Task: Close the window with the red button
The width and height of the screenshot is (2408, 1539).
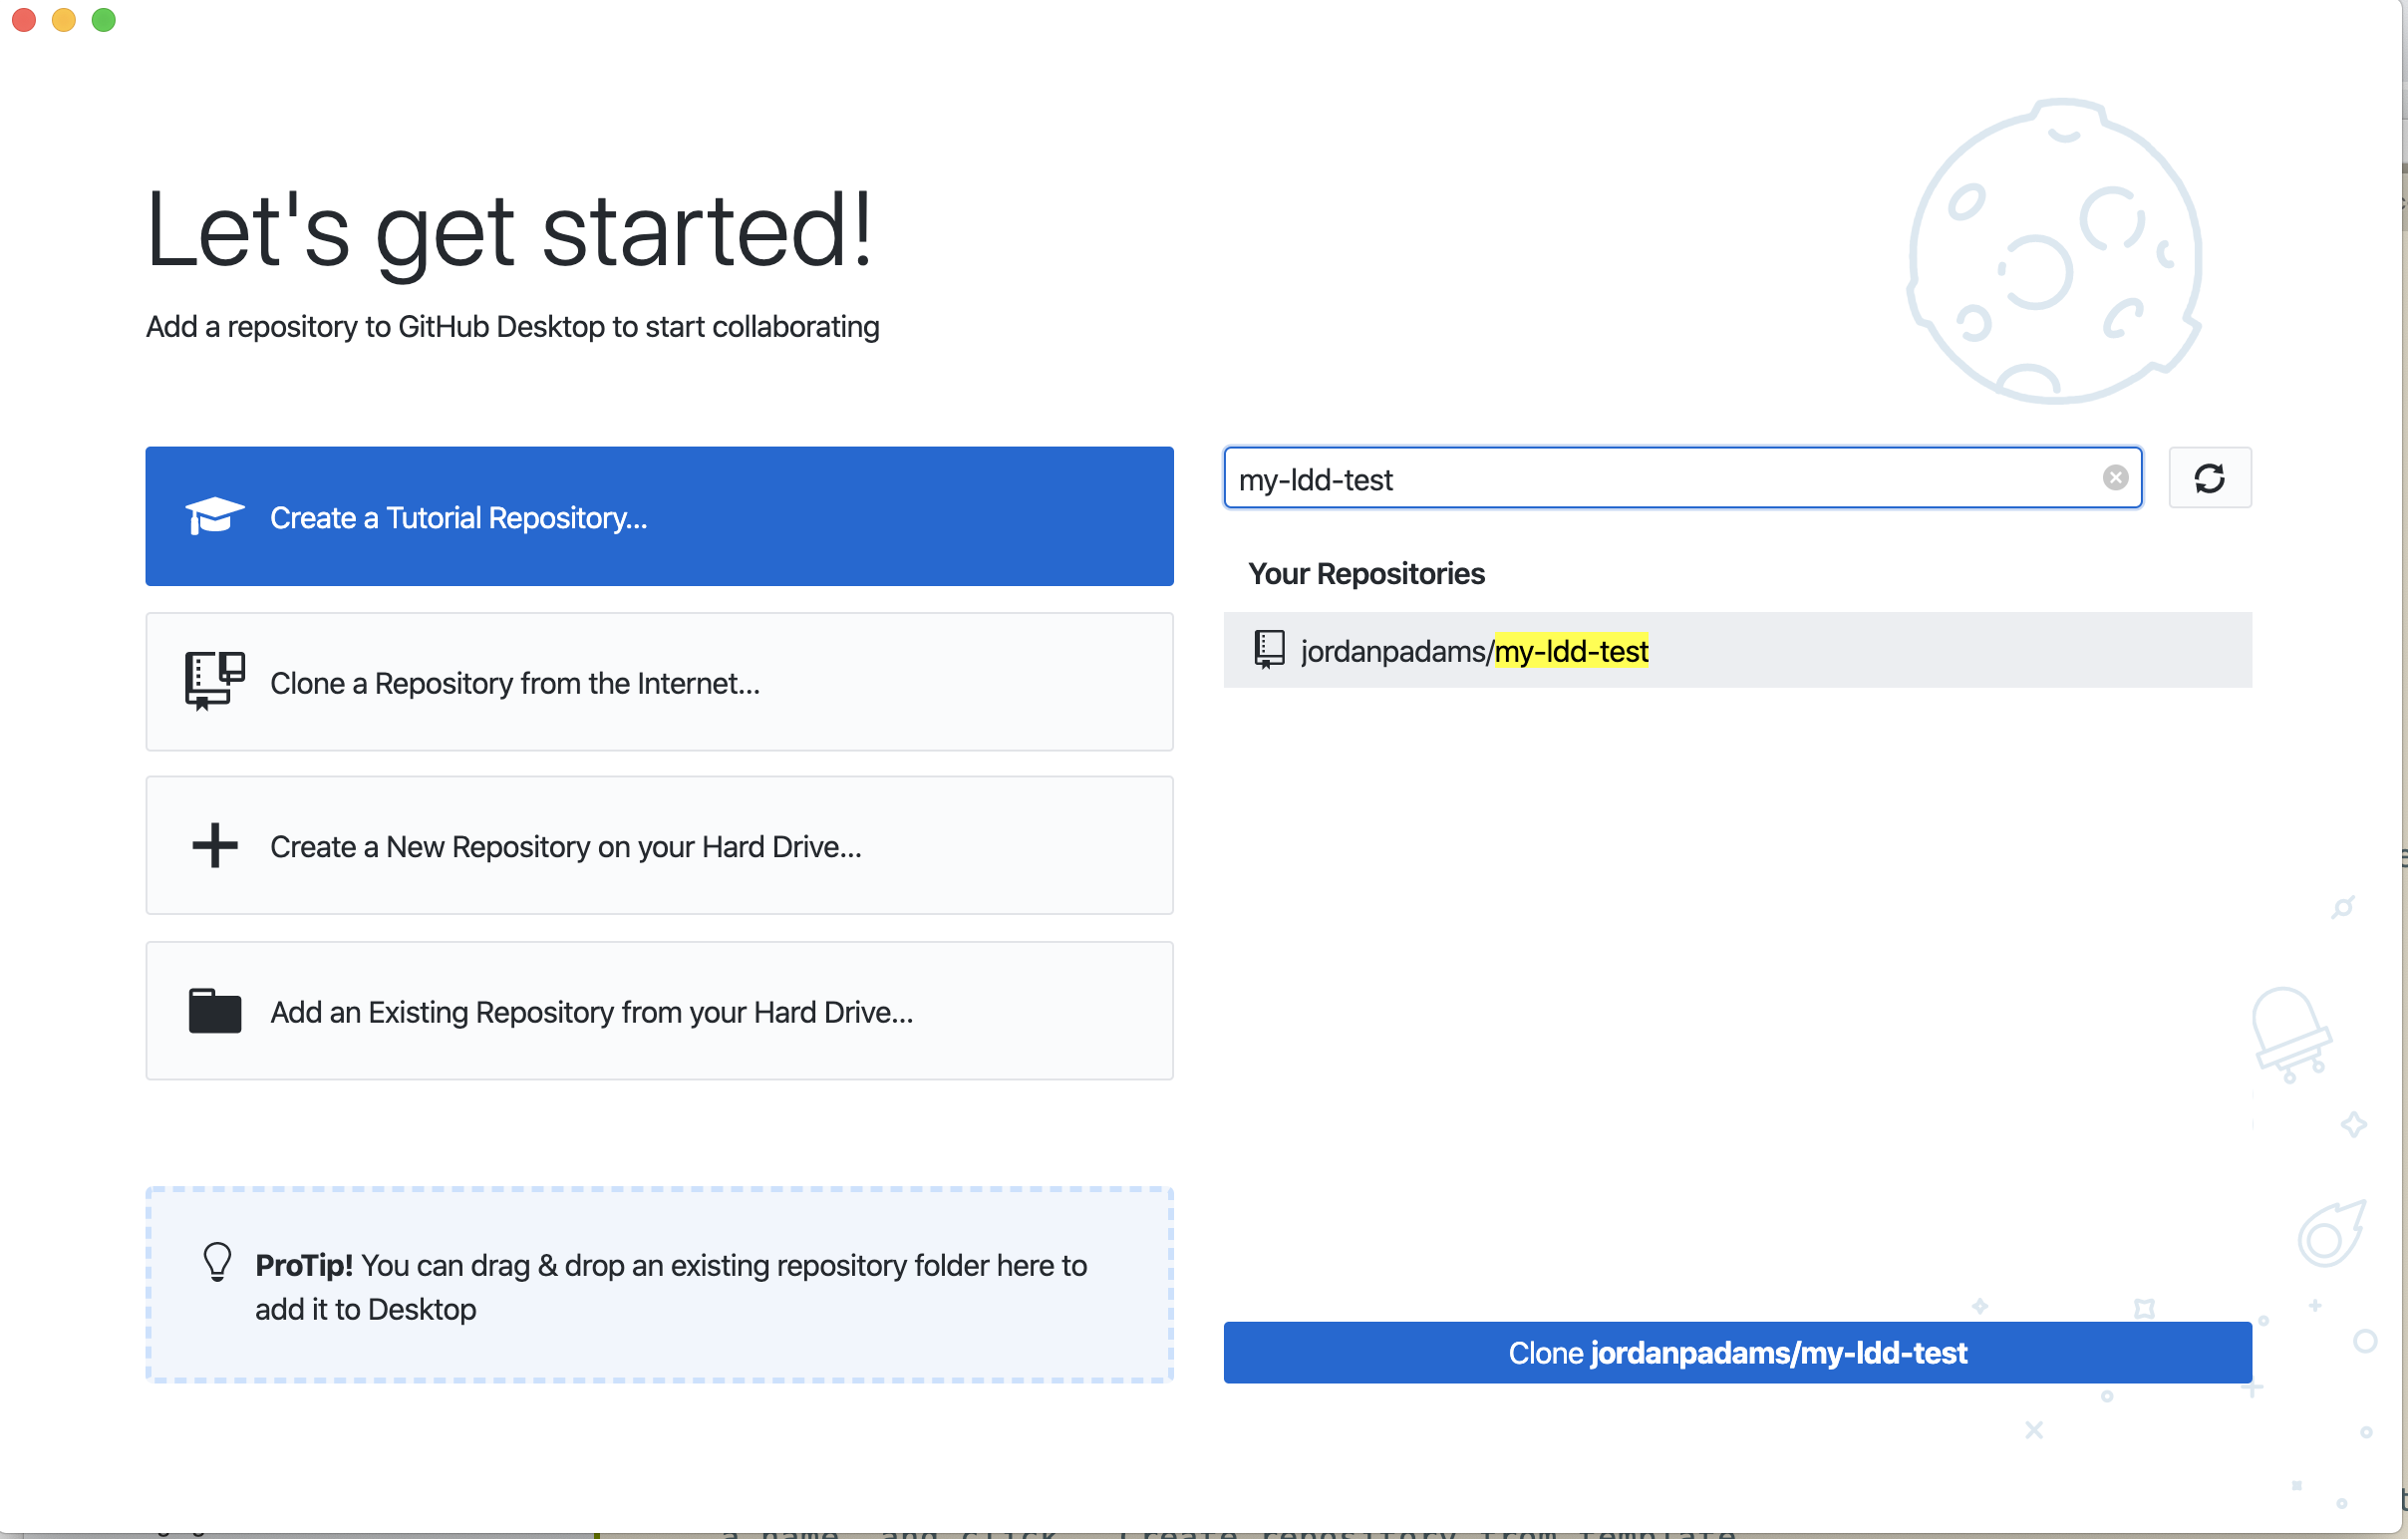Action: (x=24, y=20)
